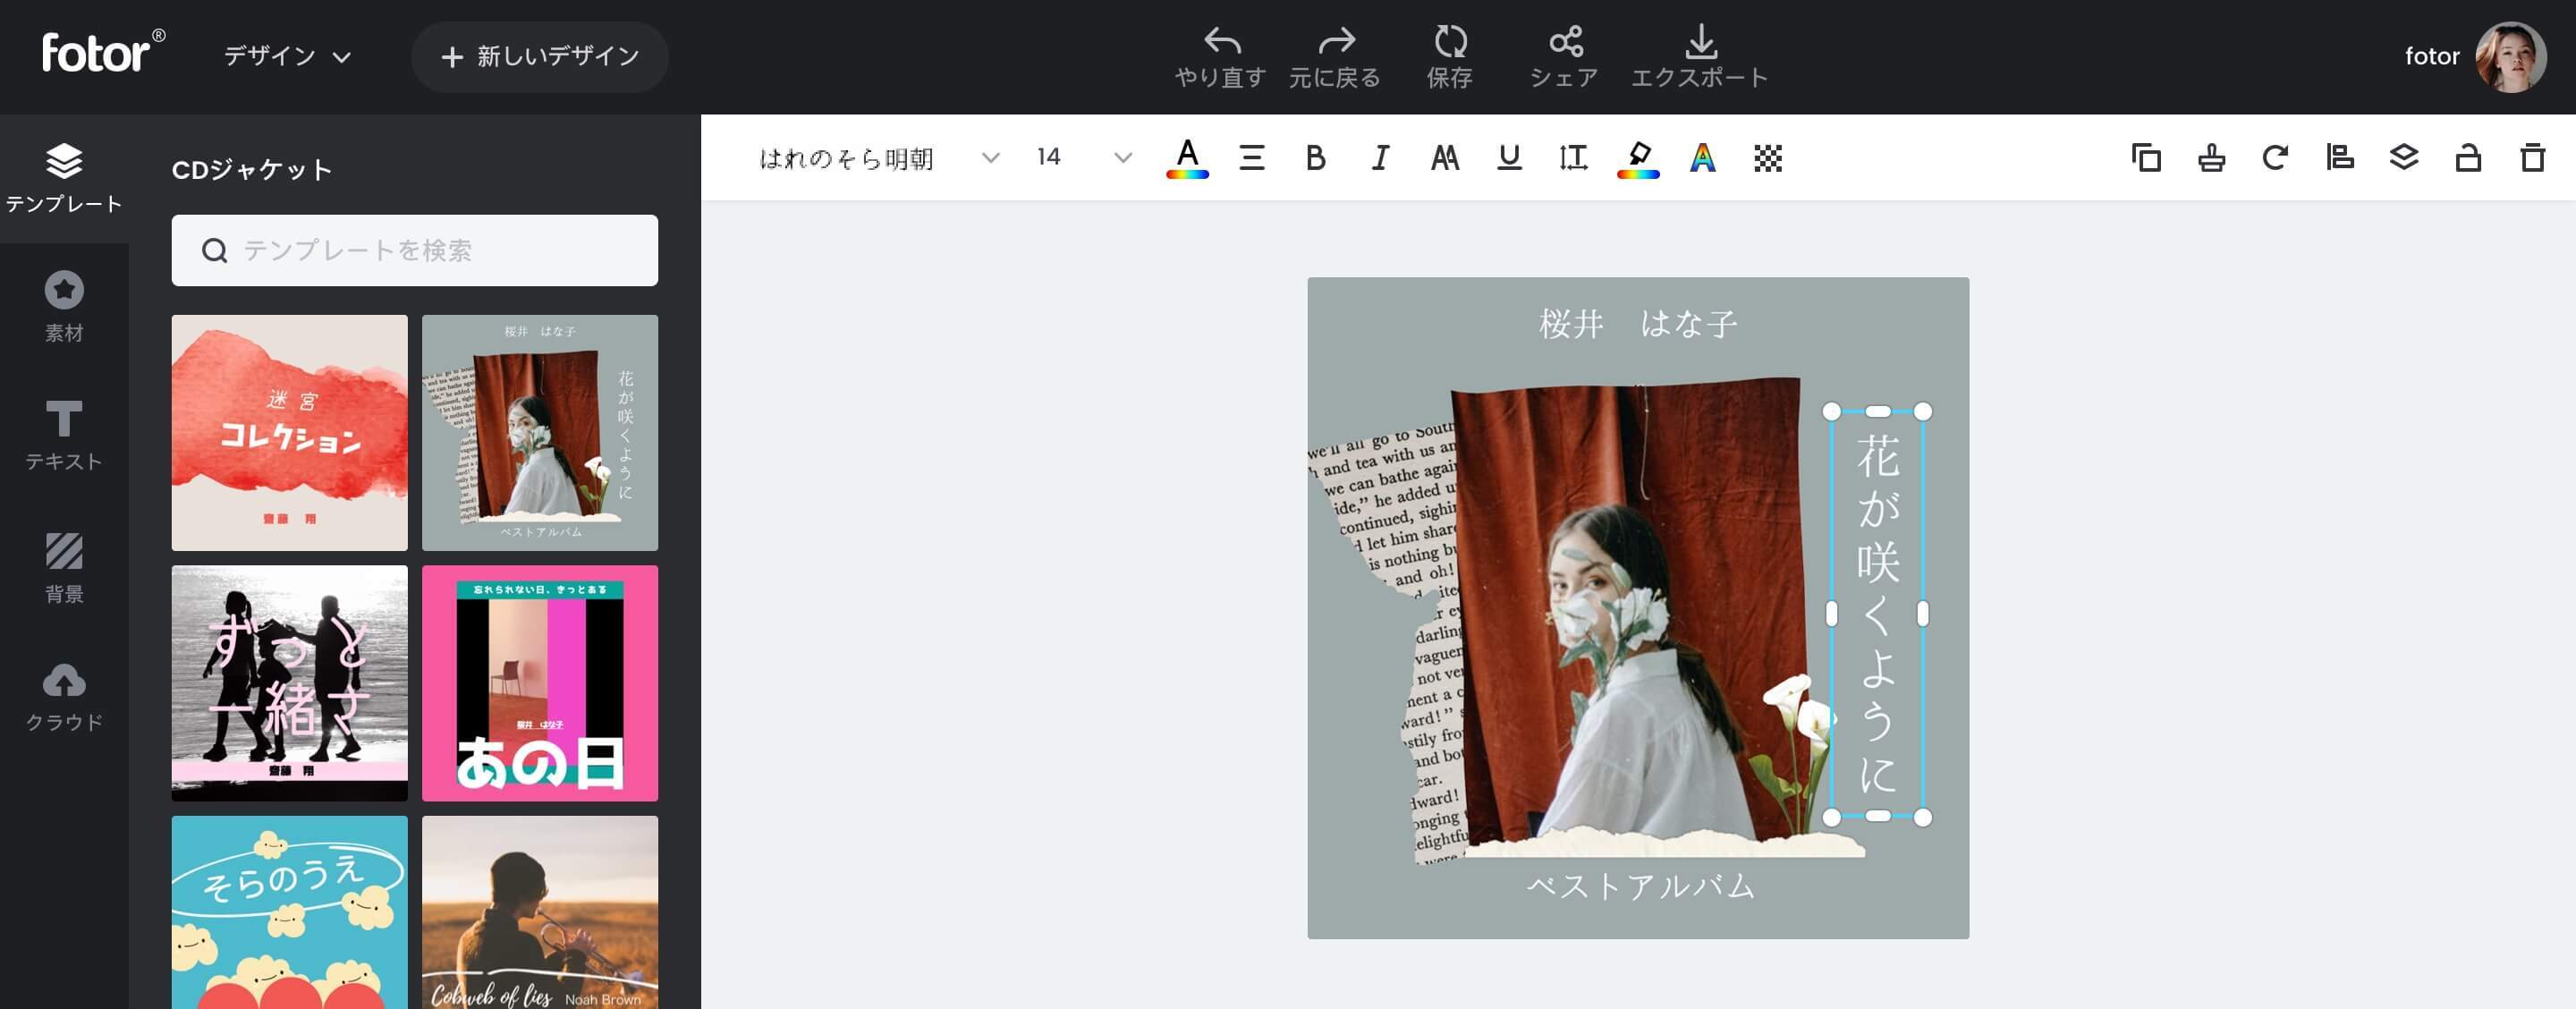Open the fotor user profile avatar
This screenshot has height=1009, width=2576.
point(2510,56)
